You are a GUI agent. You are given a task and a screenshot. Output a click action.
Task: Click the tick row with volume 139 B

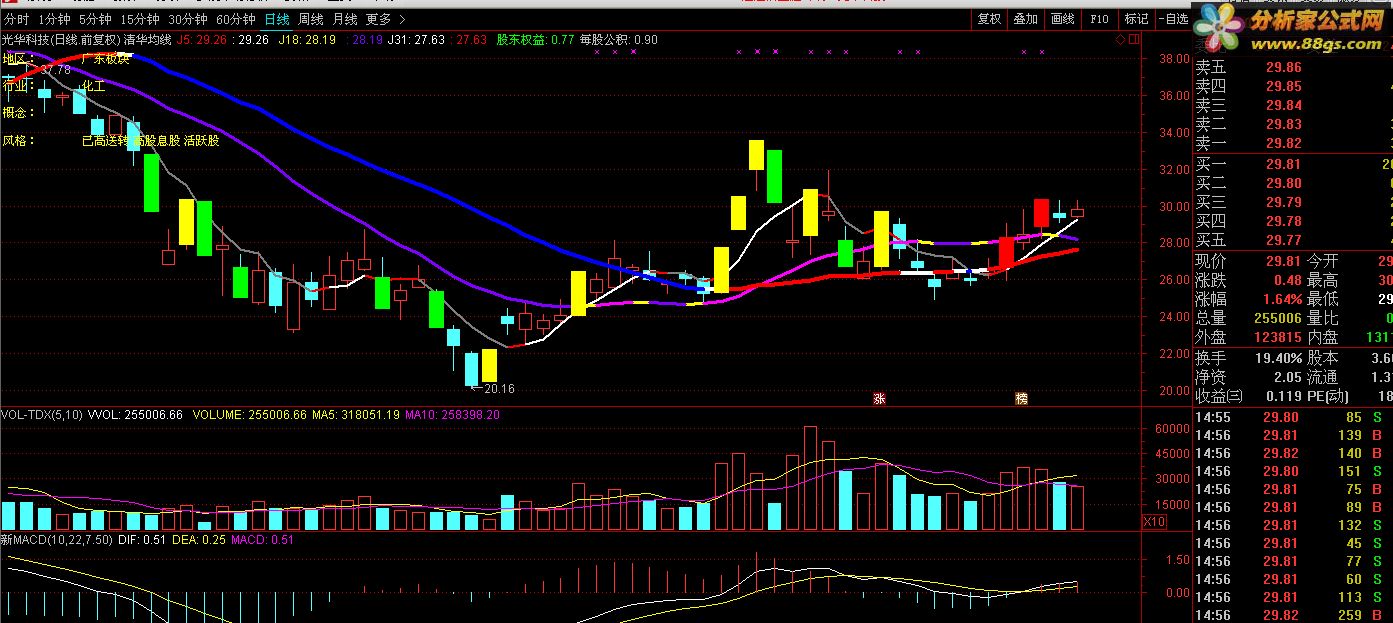[1293, 435]
